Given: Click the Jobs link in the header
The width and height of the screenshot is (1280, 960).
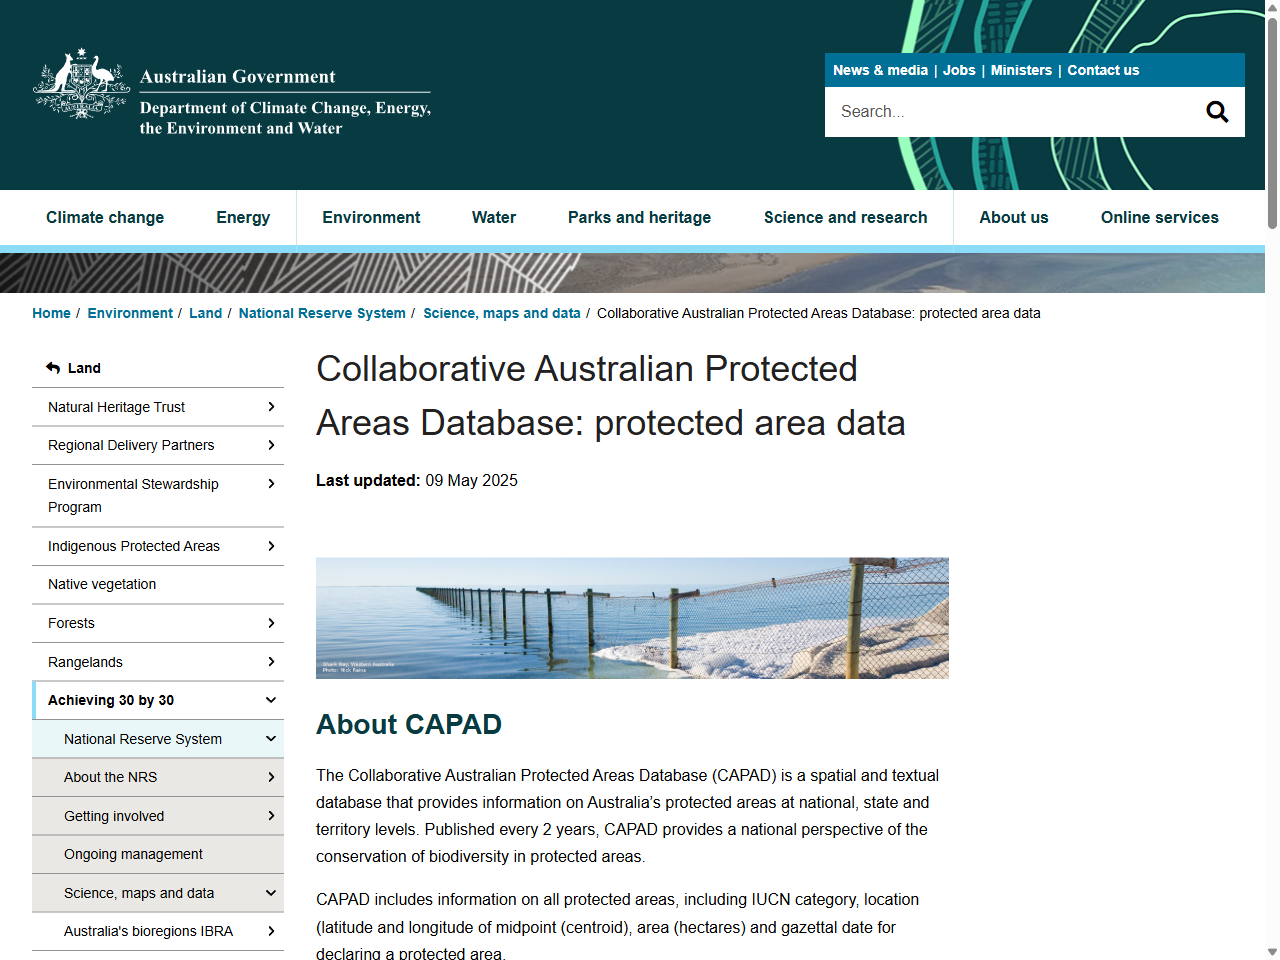Looking at the screenshot, I should click(959, 70).
